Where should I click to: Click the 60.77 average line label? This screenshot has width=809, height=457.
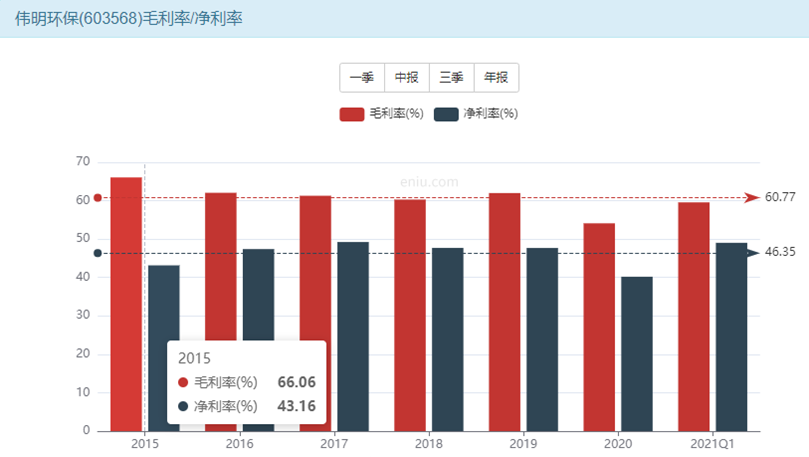[x=780, y=197]
